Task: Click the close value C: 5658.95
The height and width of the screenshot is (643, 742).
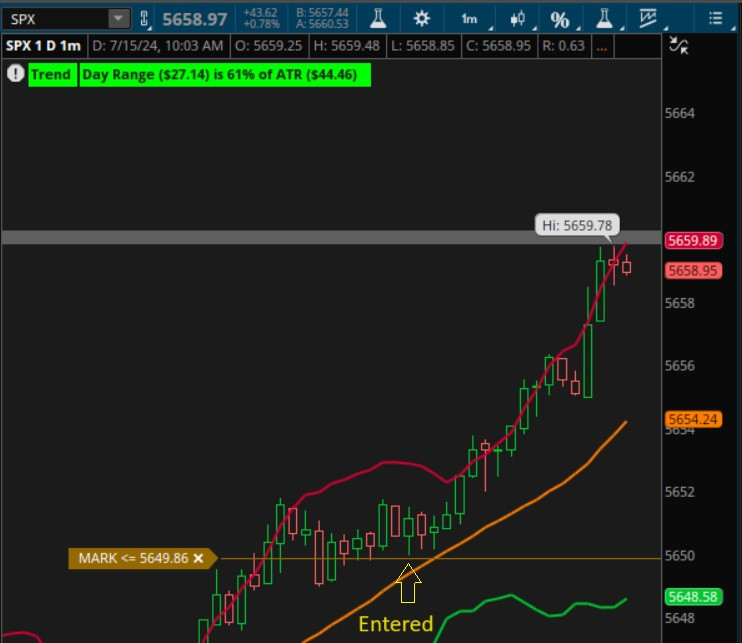Action: (498, 46)
